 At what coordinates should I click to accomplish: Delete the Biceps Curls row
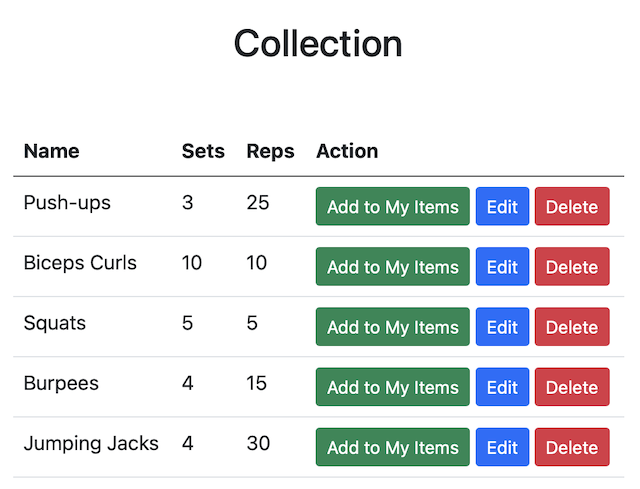572,267
